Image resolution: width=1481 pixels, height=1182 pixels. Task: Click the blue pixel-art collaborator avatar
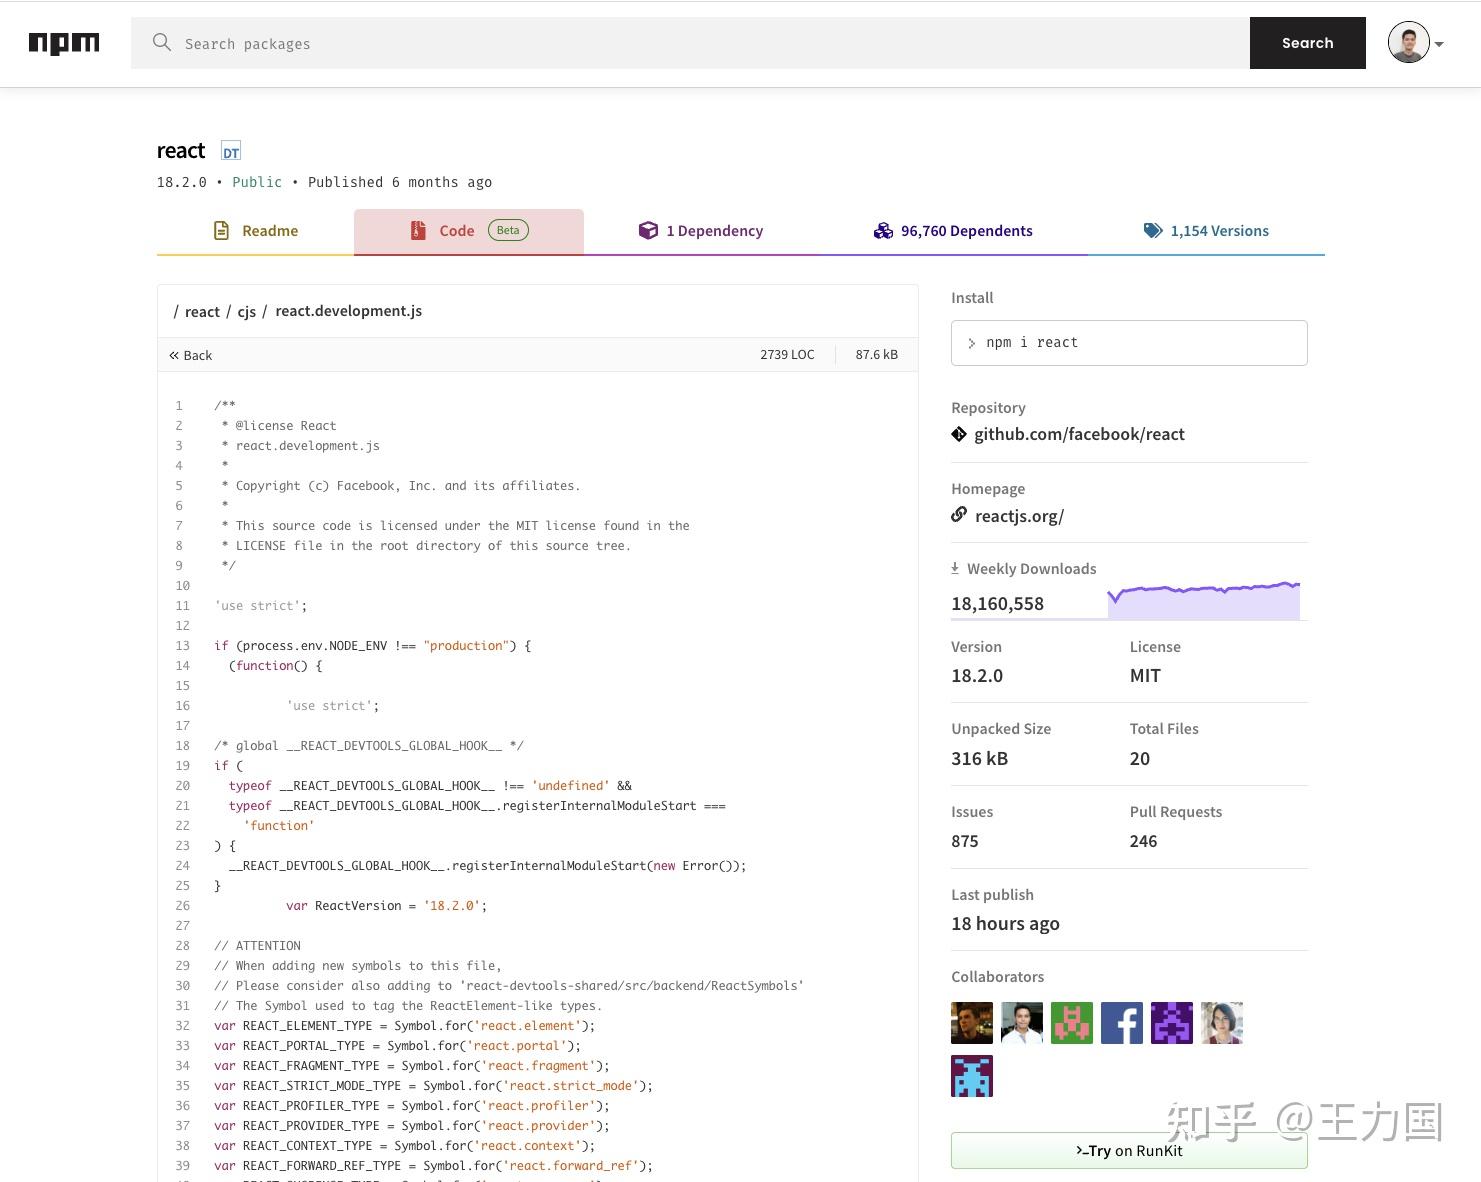click(x=971, y=1076)
